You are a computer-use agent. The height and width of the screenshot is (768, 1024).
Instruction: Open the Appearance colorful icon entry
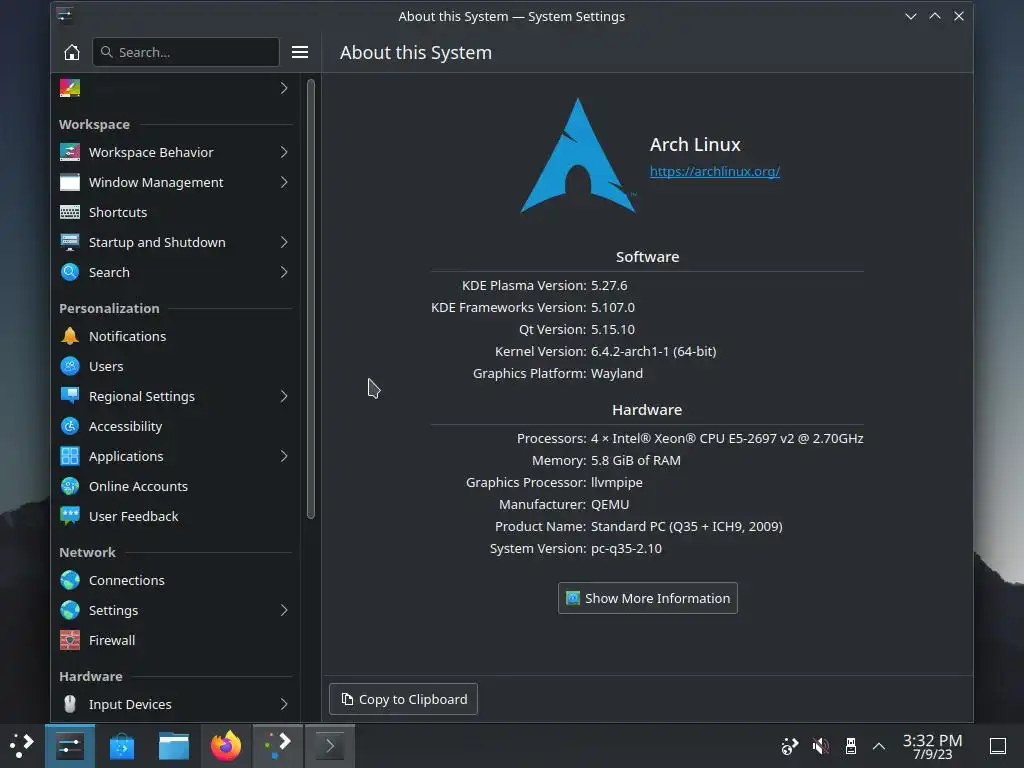[70, 88]
